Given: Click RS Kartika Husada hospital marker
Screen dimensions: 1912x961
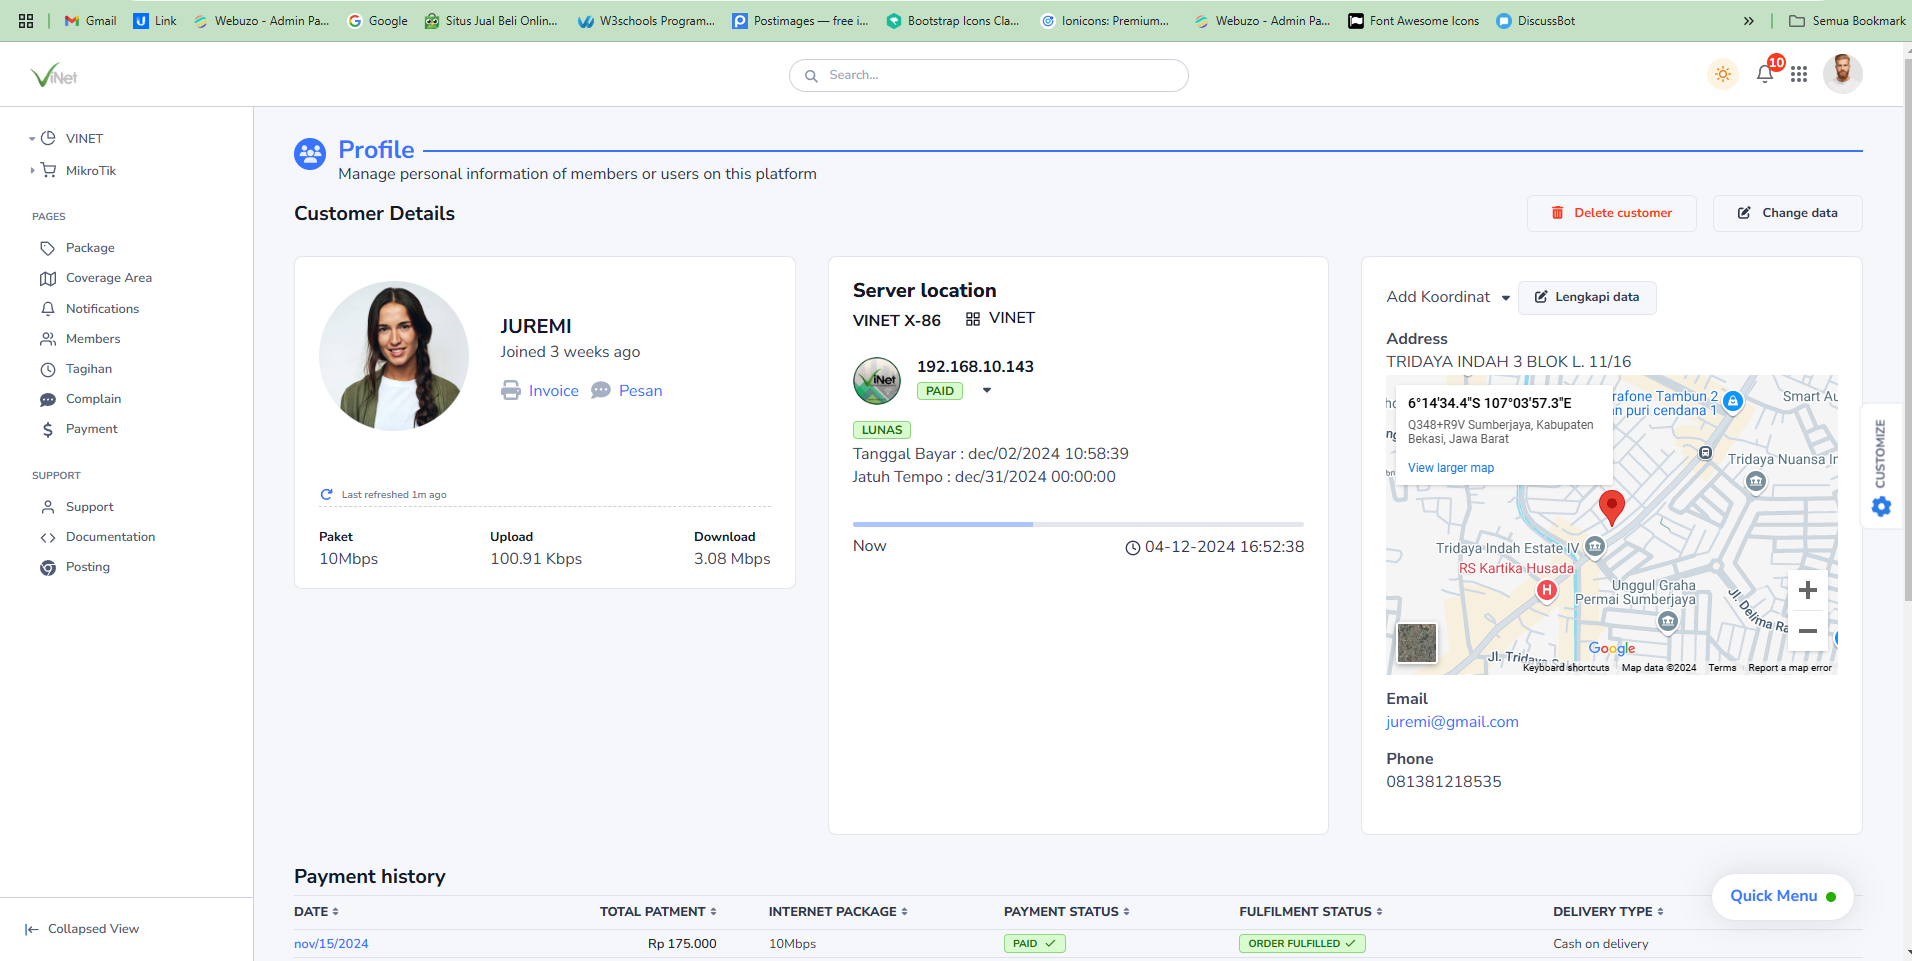Looking at the screenshot, I should click(x=1546, y=590).
